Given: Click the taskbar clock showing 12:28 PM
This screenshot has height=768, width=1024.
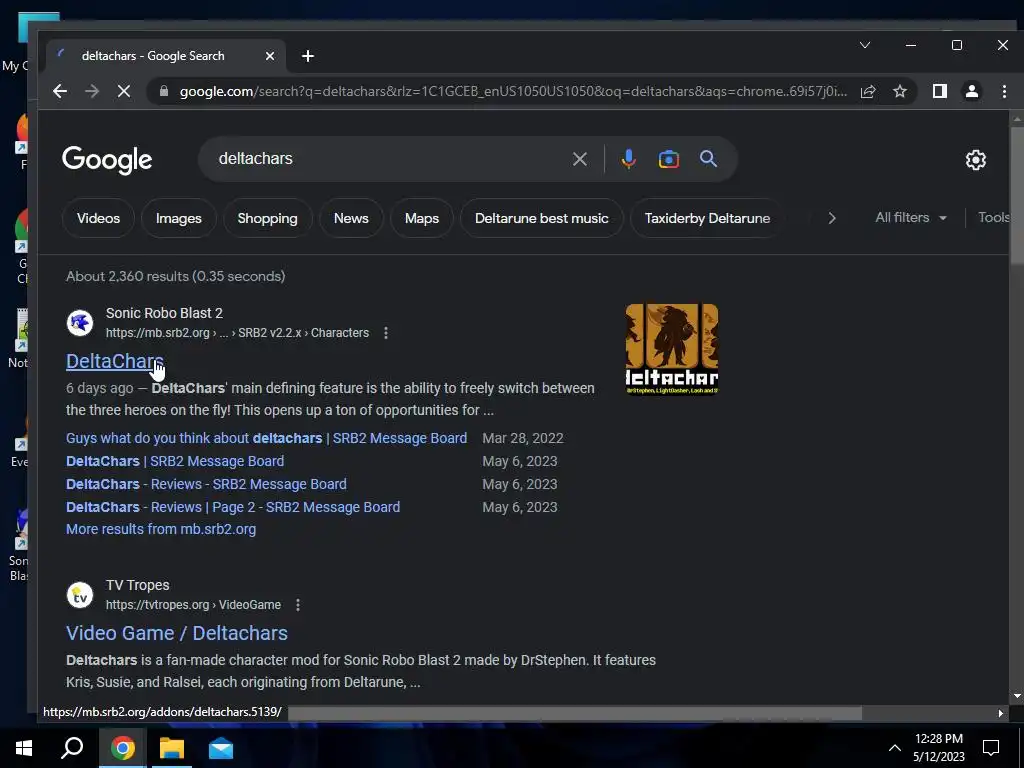Looking at the screenshot, I should (x=938, y=748).
